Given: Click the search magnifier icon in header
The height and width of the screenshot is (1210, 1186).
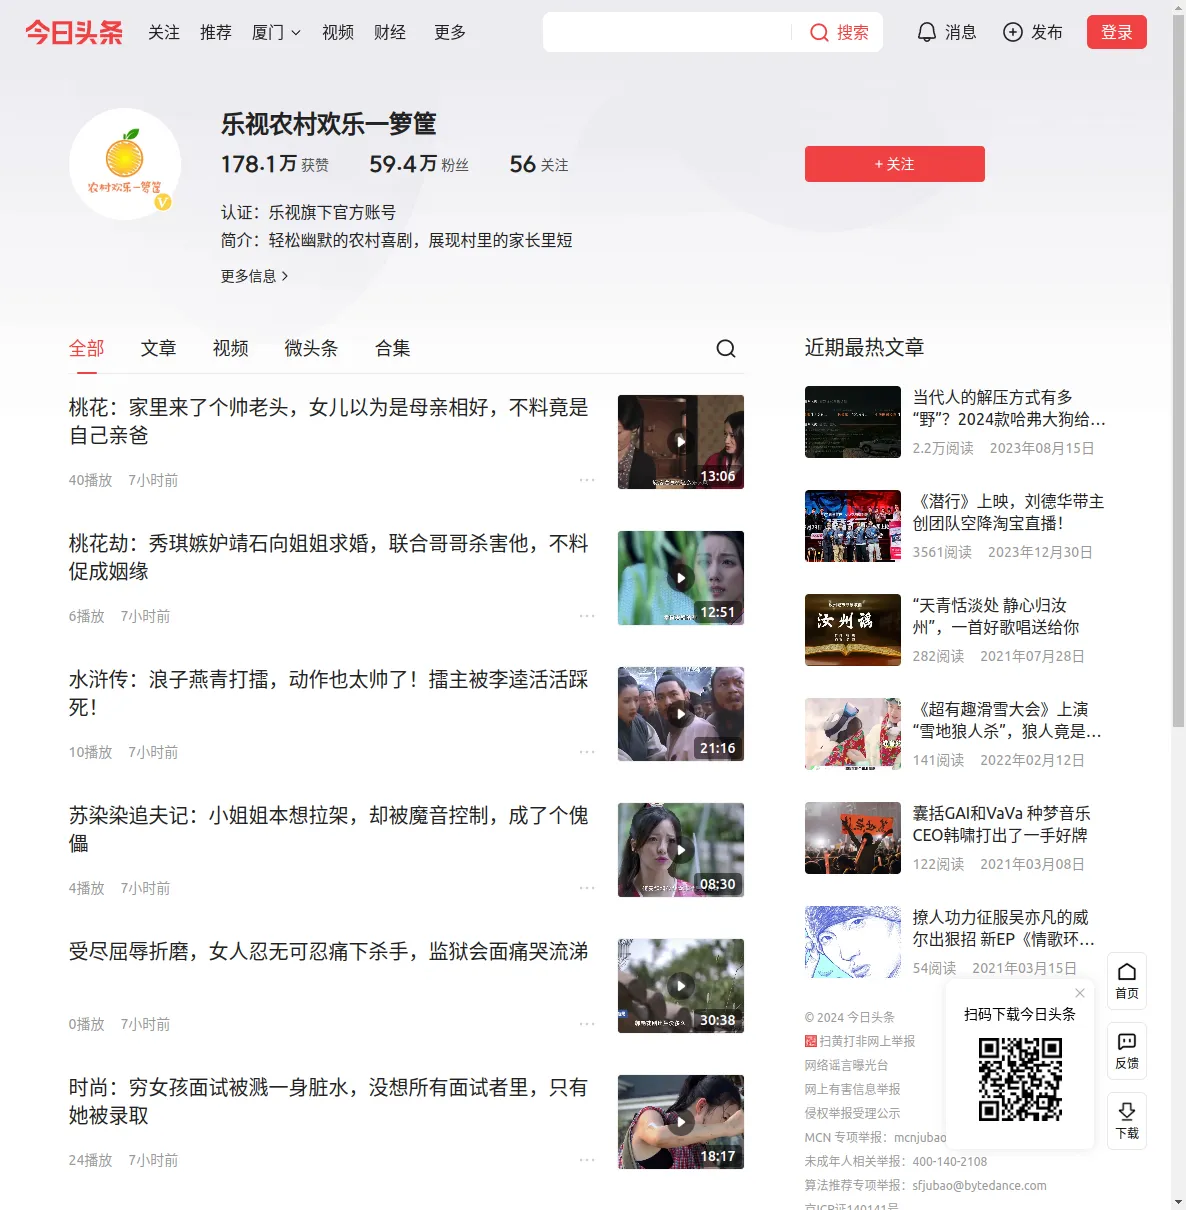Looking at the screenshot, I should (x=819, y=33).
